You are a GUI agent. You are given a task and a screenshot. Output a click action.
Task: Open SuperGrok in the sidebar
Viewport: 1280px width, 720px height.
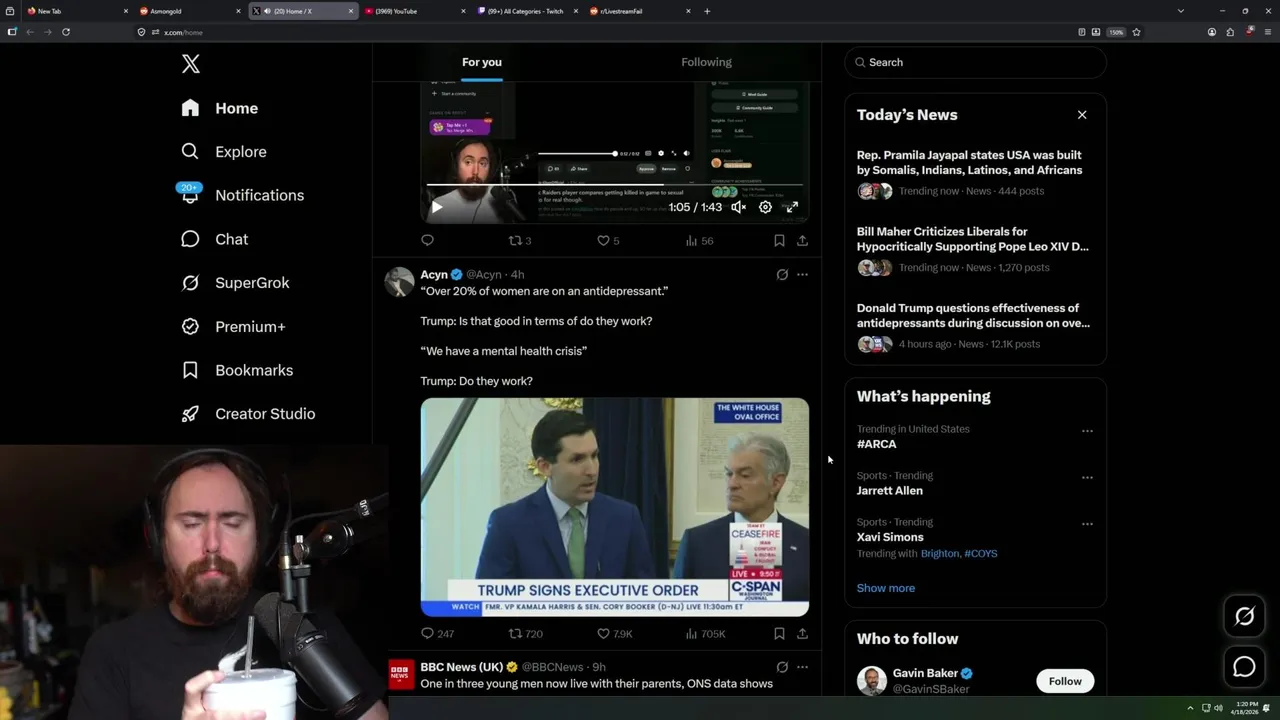click(235, 283)
